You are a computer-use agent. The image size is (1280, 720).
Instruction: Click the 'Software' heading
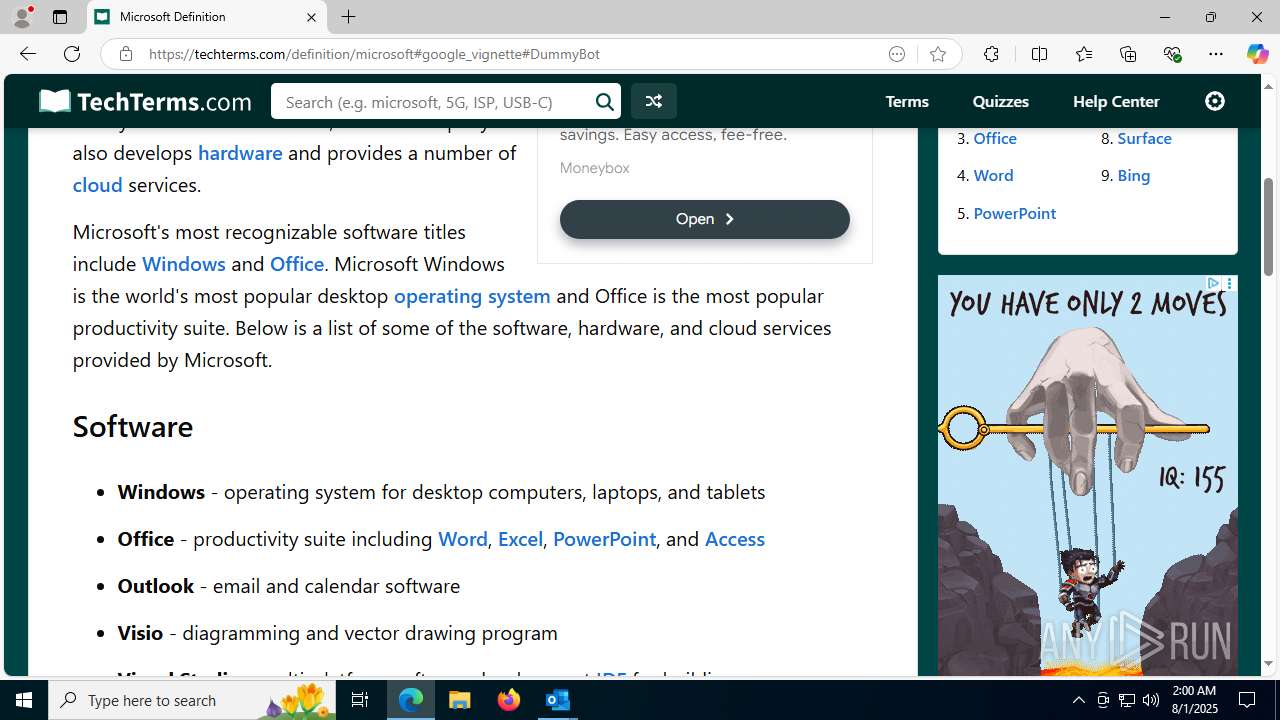132,426
